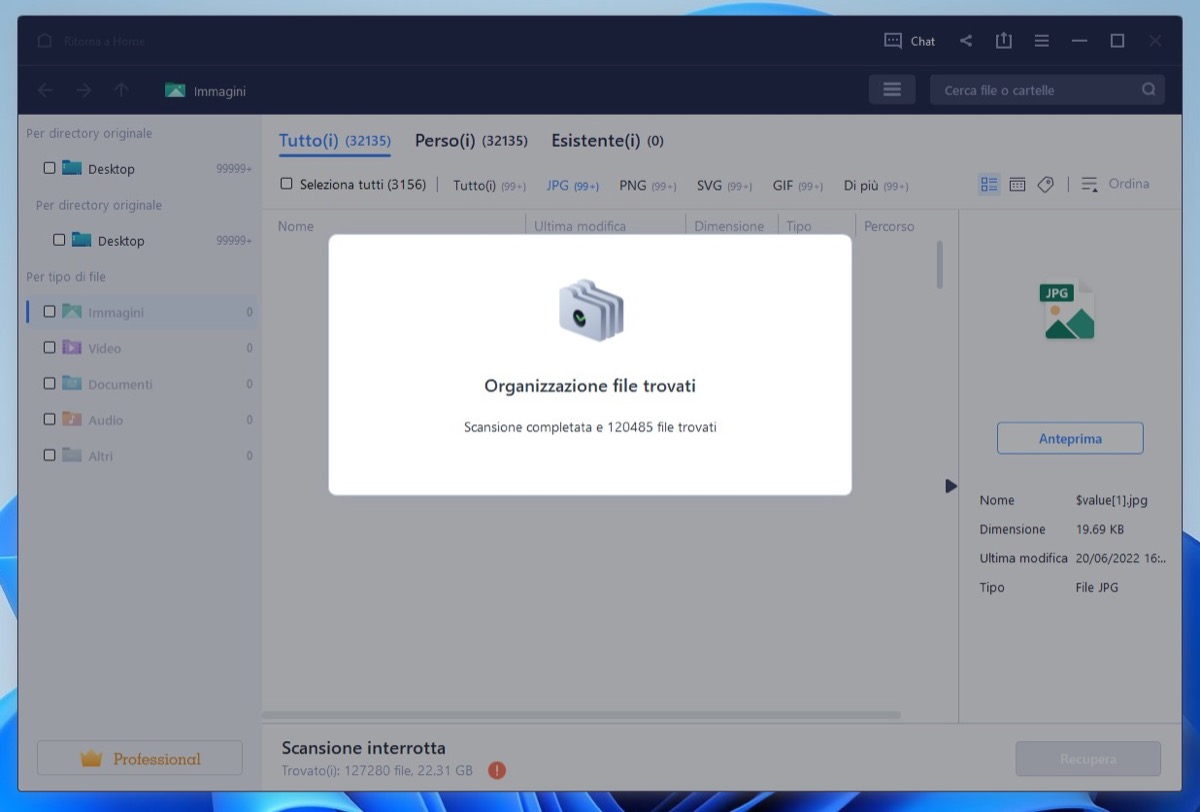This screenshot has height=812, width=1200.
Task: Click the share icon in title bar
Action: coord(966,41)
